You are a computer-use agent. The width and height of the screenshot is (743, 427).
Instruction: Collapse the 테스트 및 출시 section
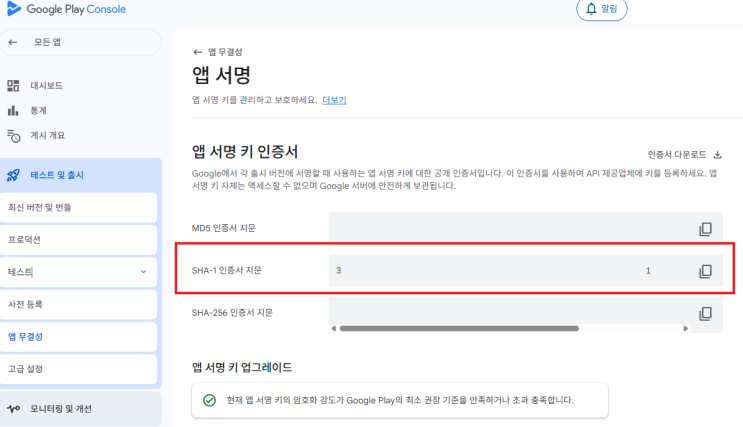pos(81,175)
